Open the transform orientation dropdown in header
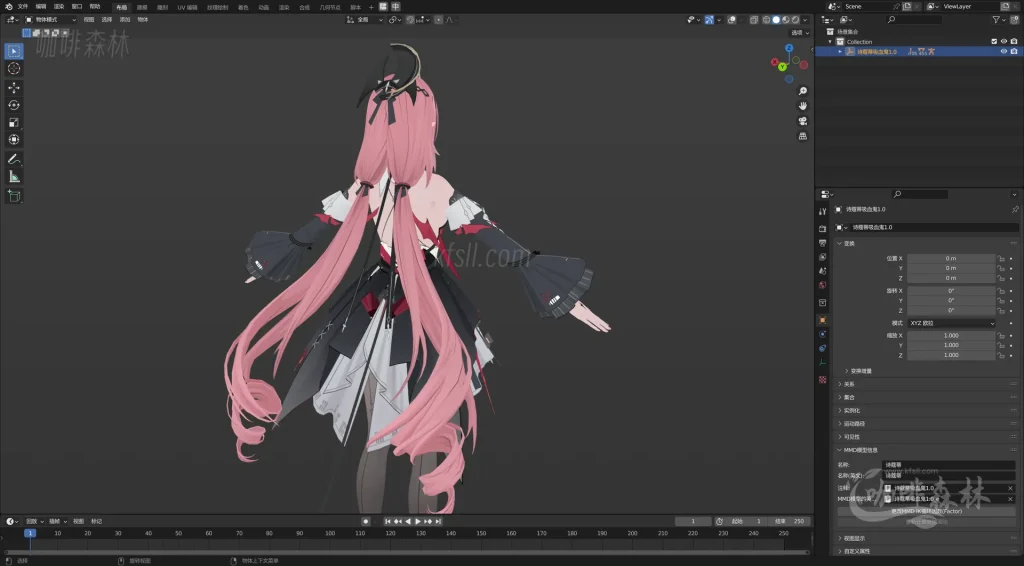This screenshot has height=566, width=1024. [364, 20]
